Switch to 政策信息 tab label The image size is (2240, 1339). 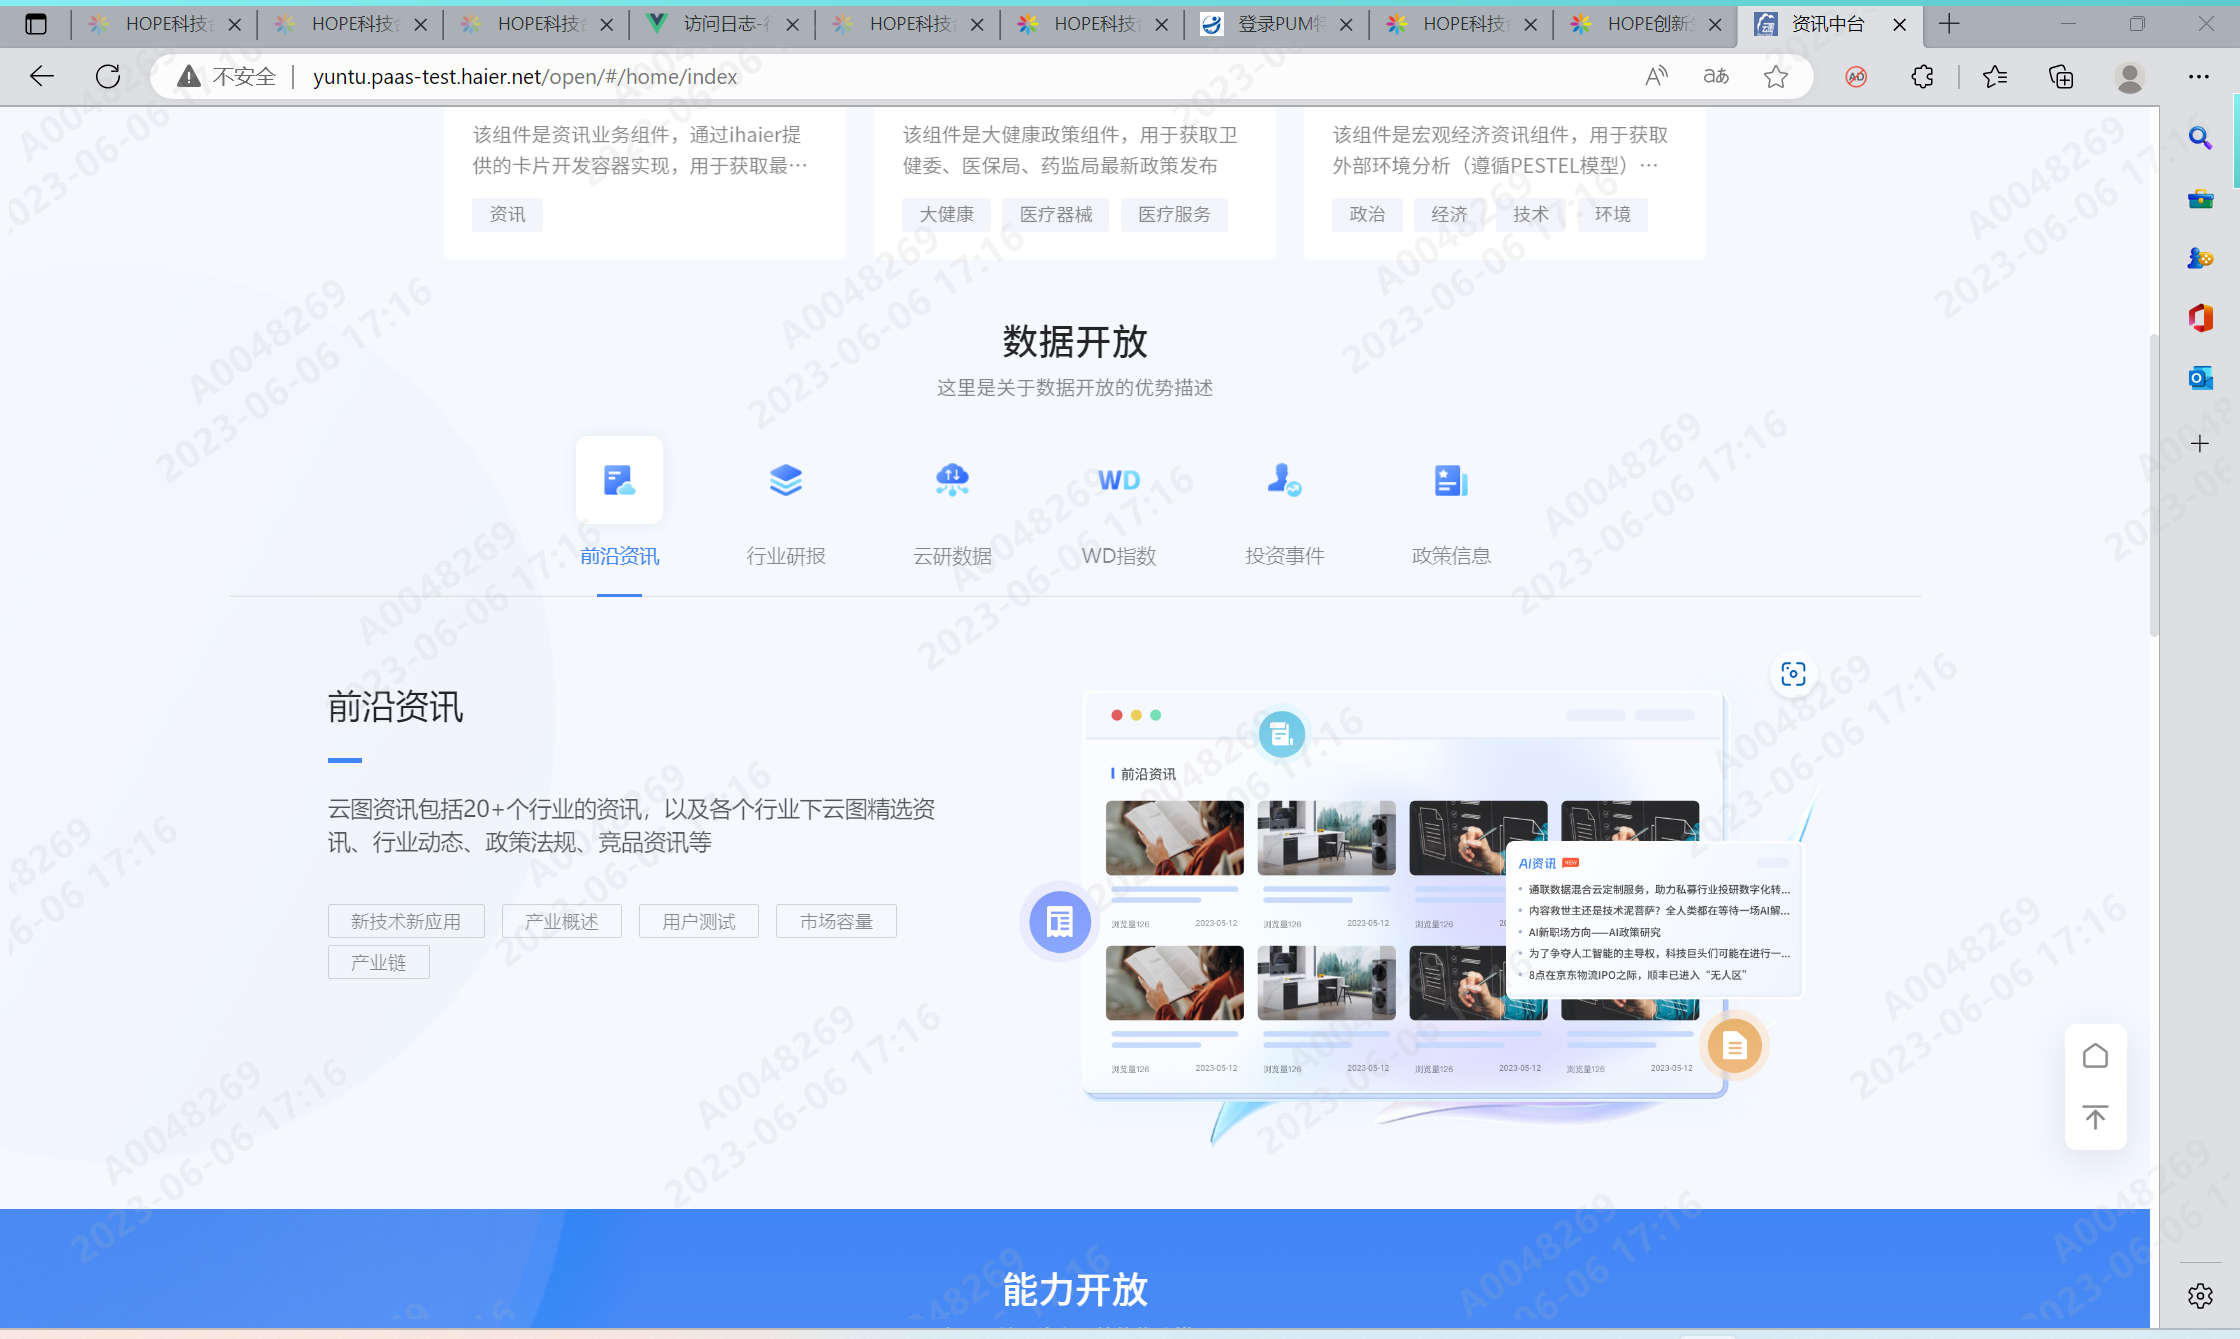[x=1451, y=556]
